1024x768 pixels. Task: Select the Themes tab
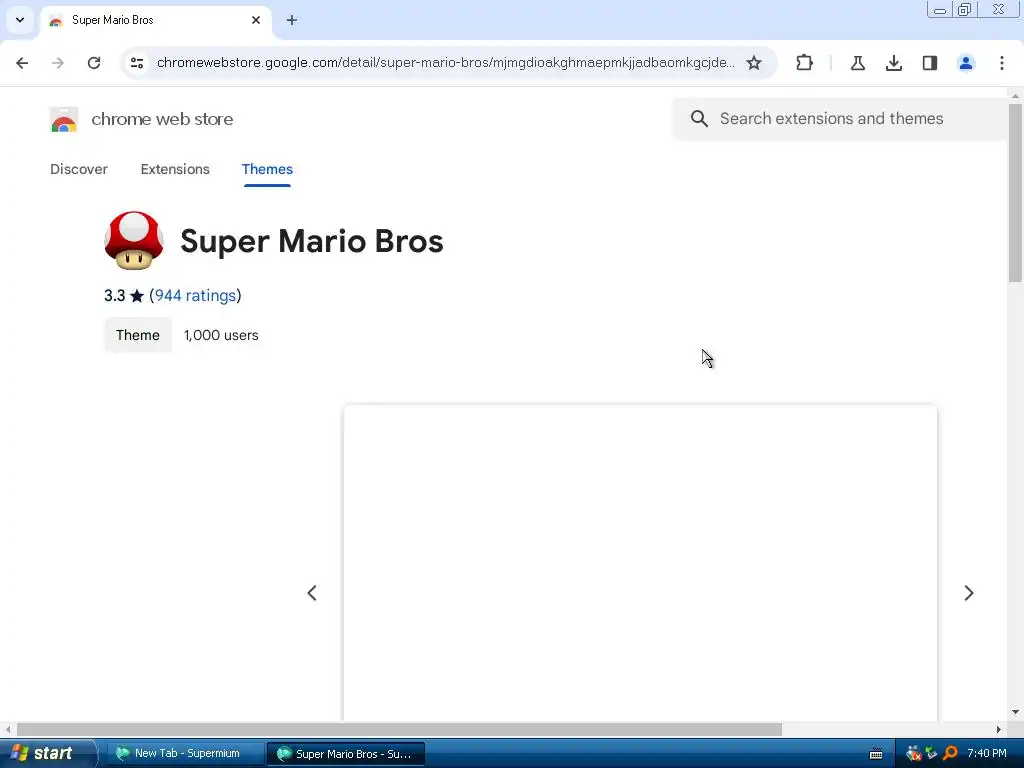tap(267, 169)
